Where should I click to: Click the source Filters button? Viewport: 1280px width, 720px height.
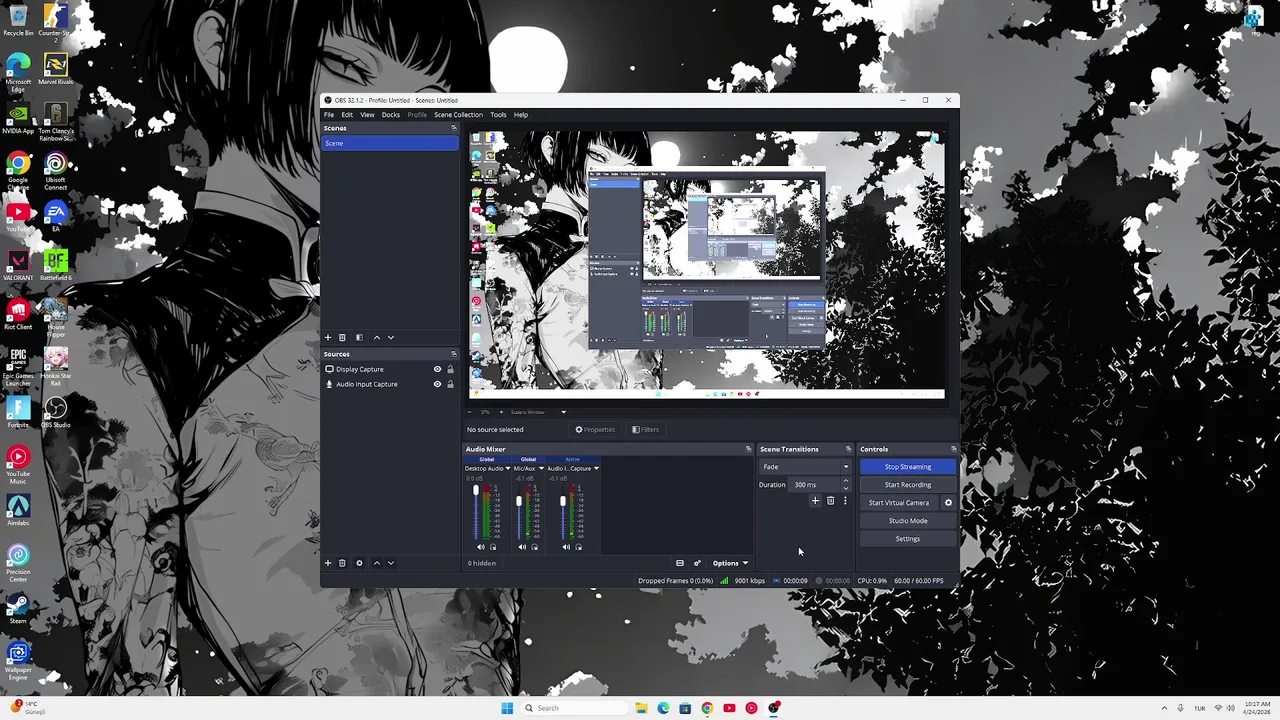point(646,430)
